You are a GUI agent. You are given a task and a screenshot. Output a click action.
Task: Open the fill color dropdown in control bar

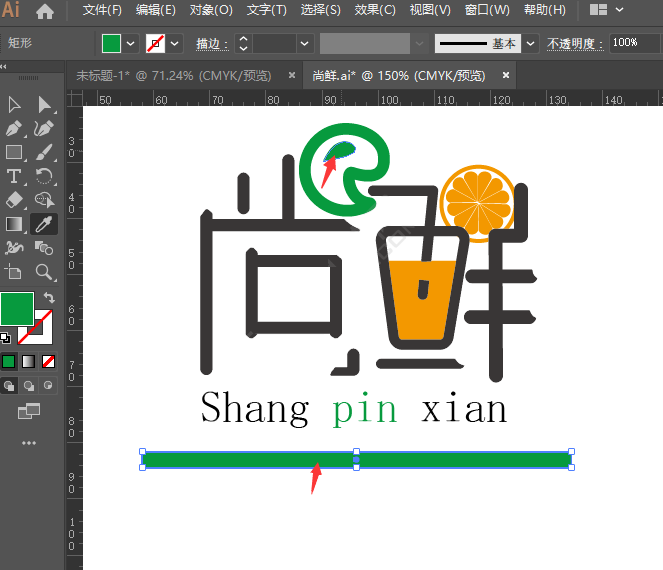coord(131,44)
